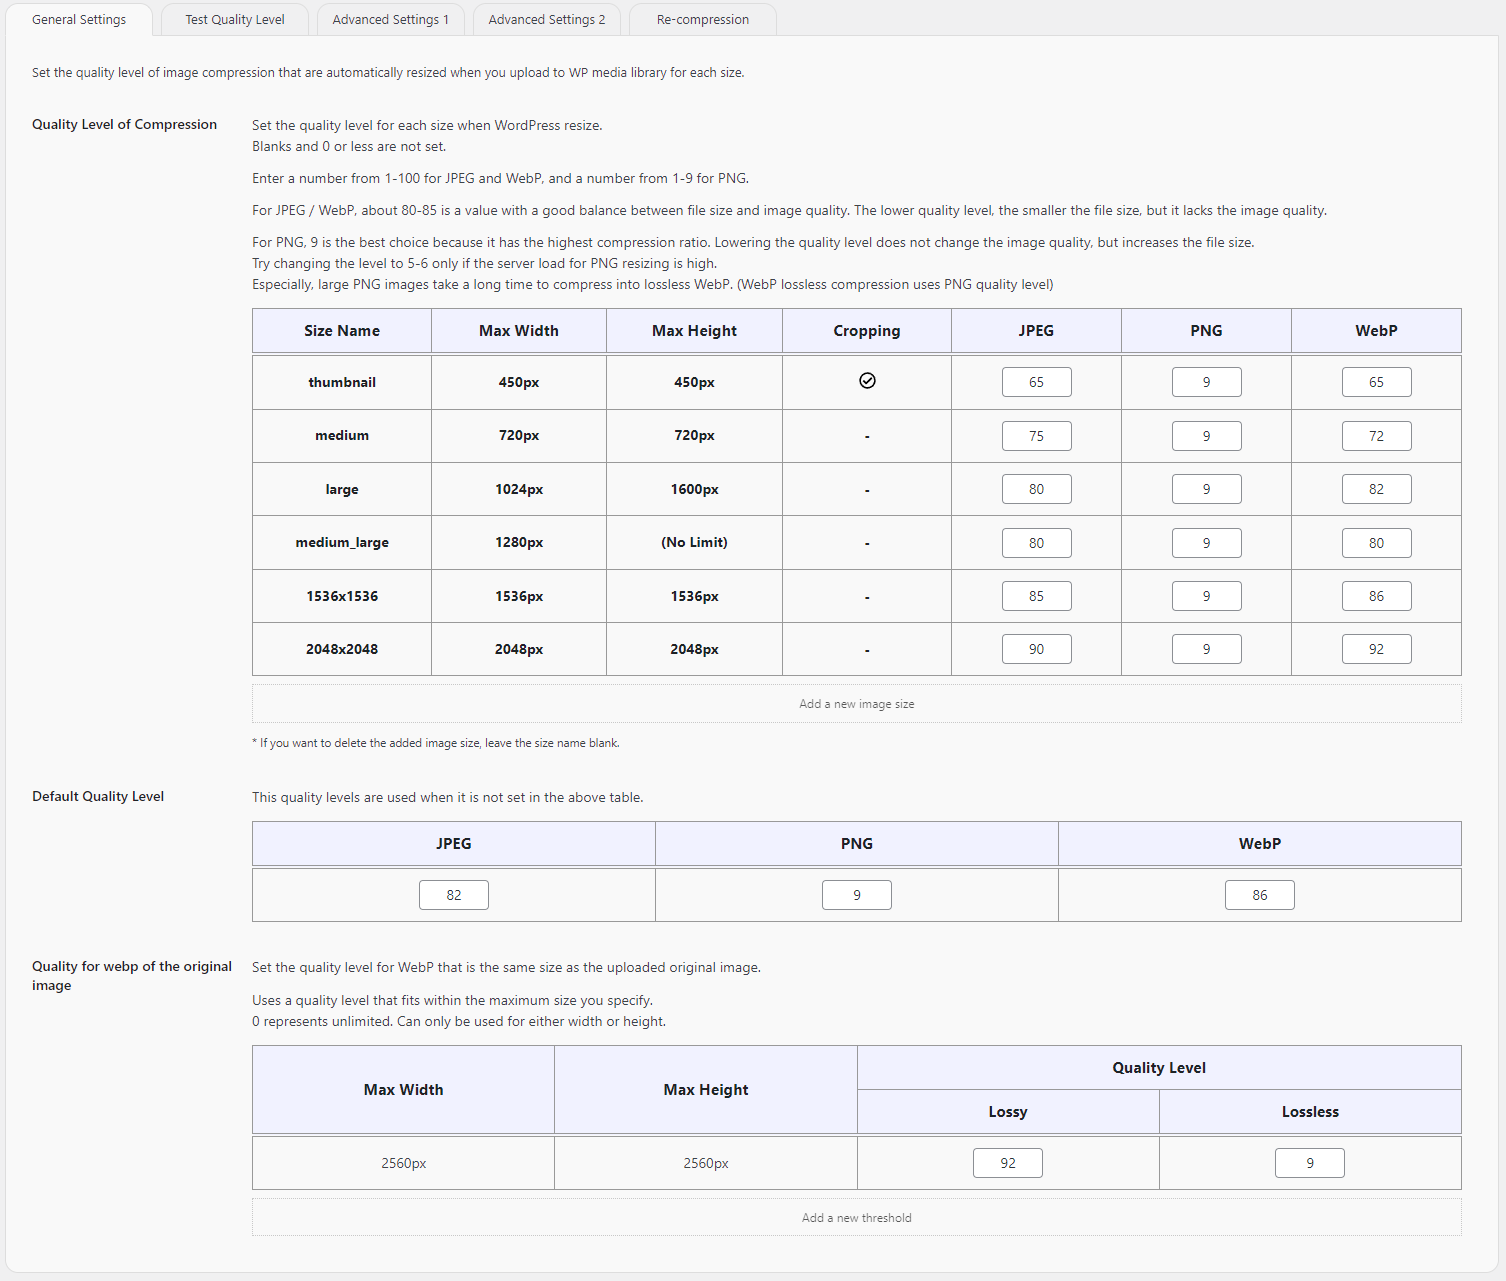This screenshot has height=1281, width=1506.
Task: Click the default PNG quality field
Action: click(x=856, y=895)
